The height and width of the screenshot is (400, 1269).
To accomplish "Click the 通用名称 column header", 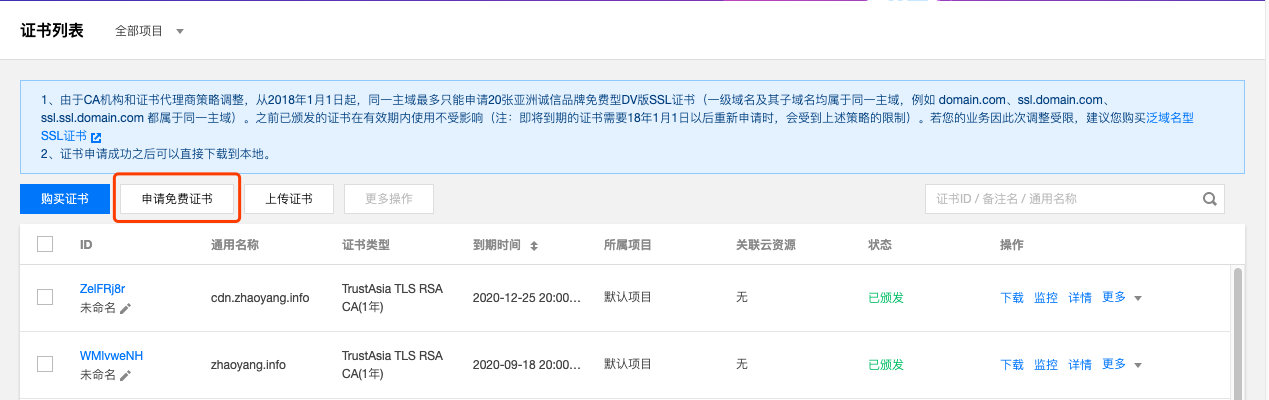I will [235, 245].
